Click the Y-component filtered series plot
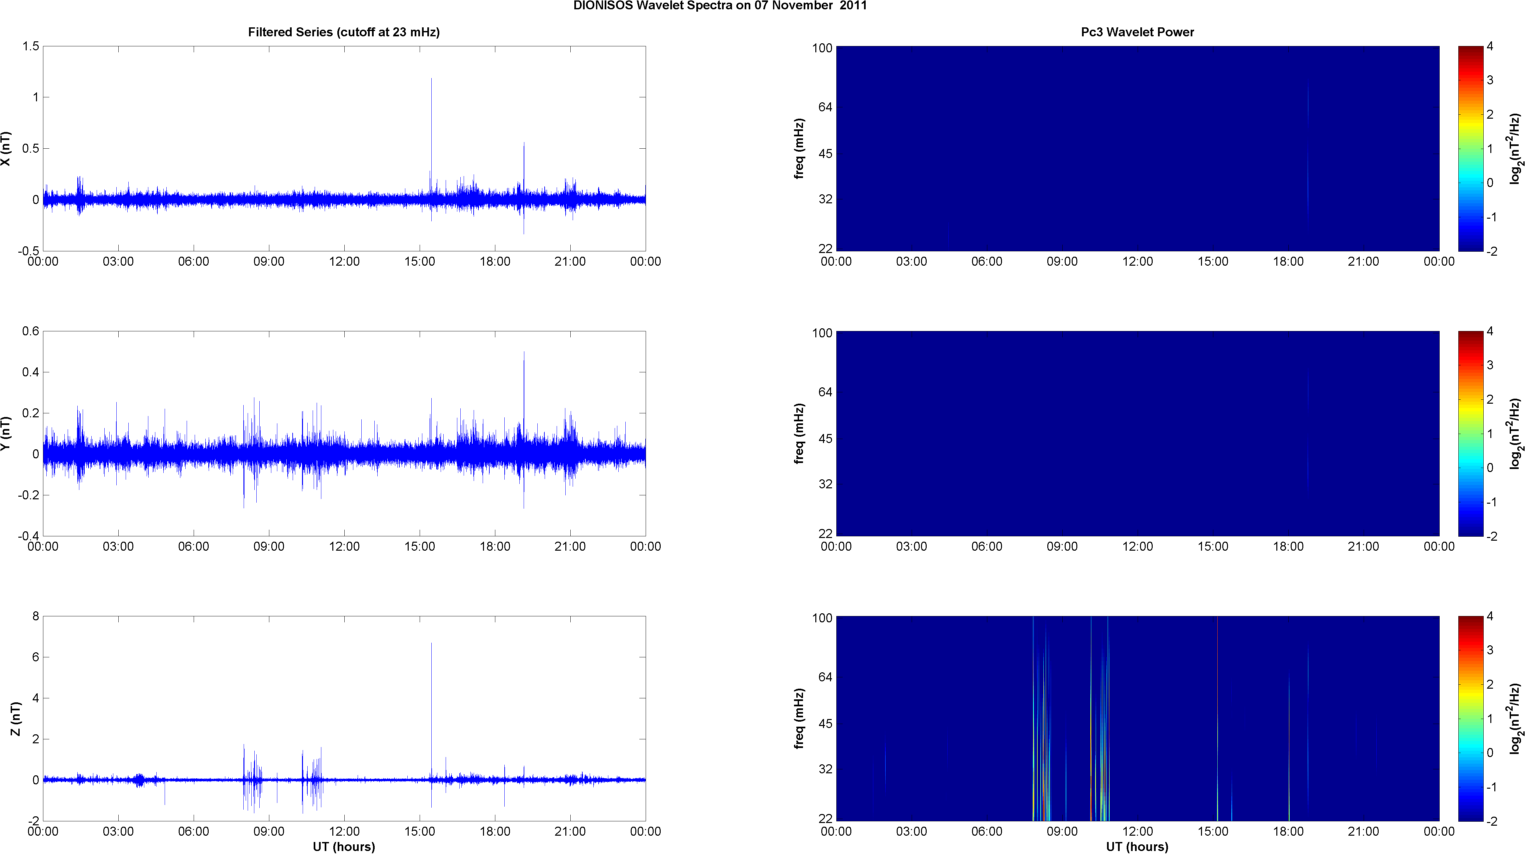1525x854 pixels. tap(344, 434)
